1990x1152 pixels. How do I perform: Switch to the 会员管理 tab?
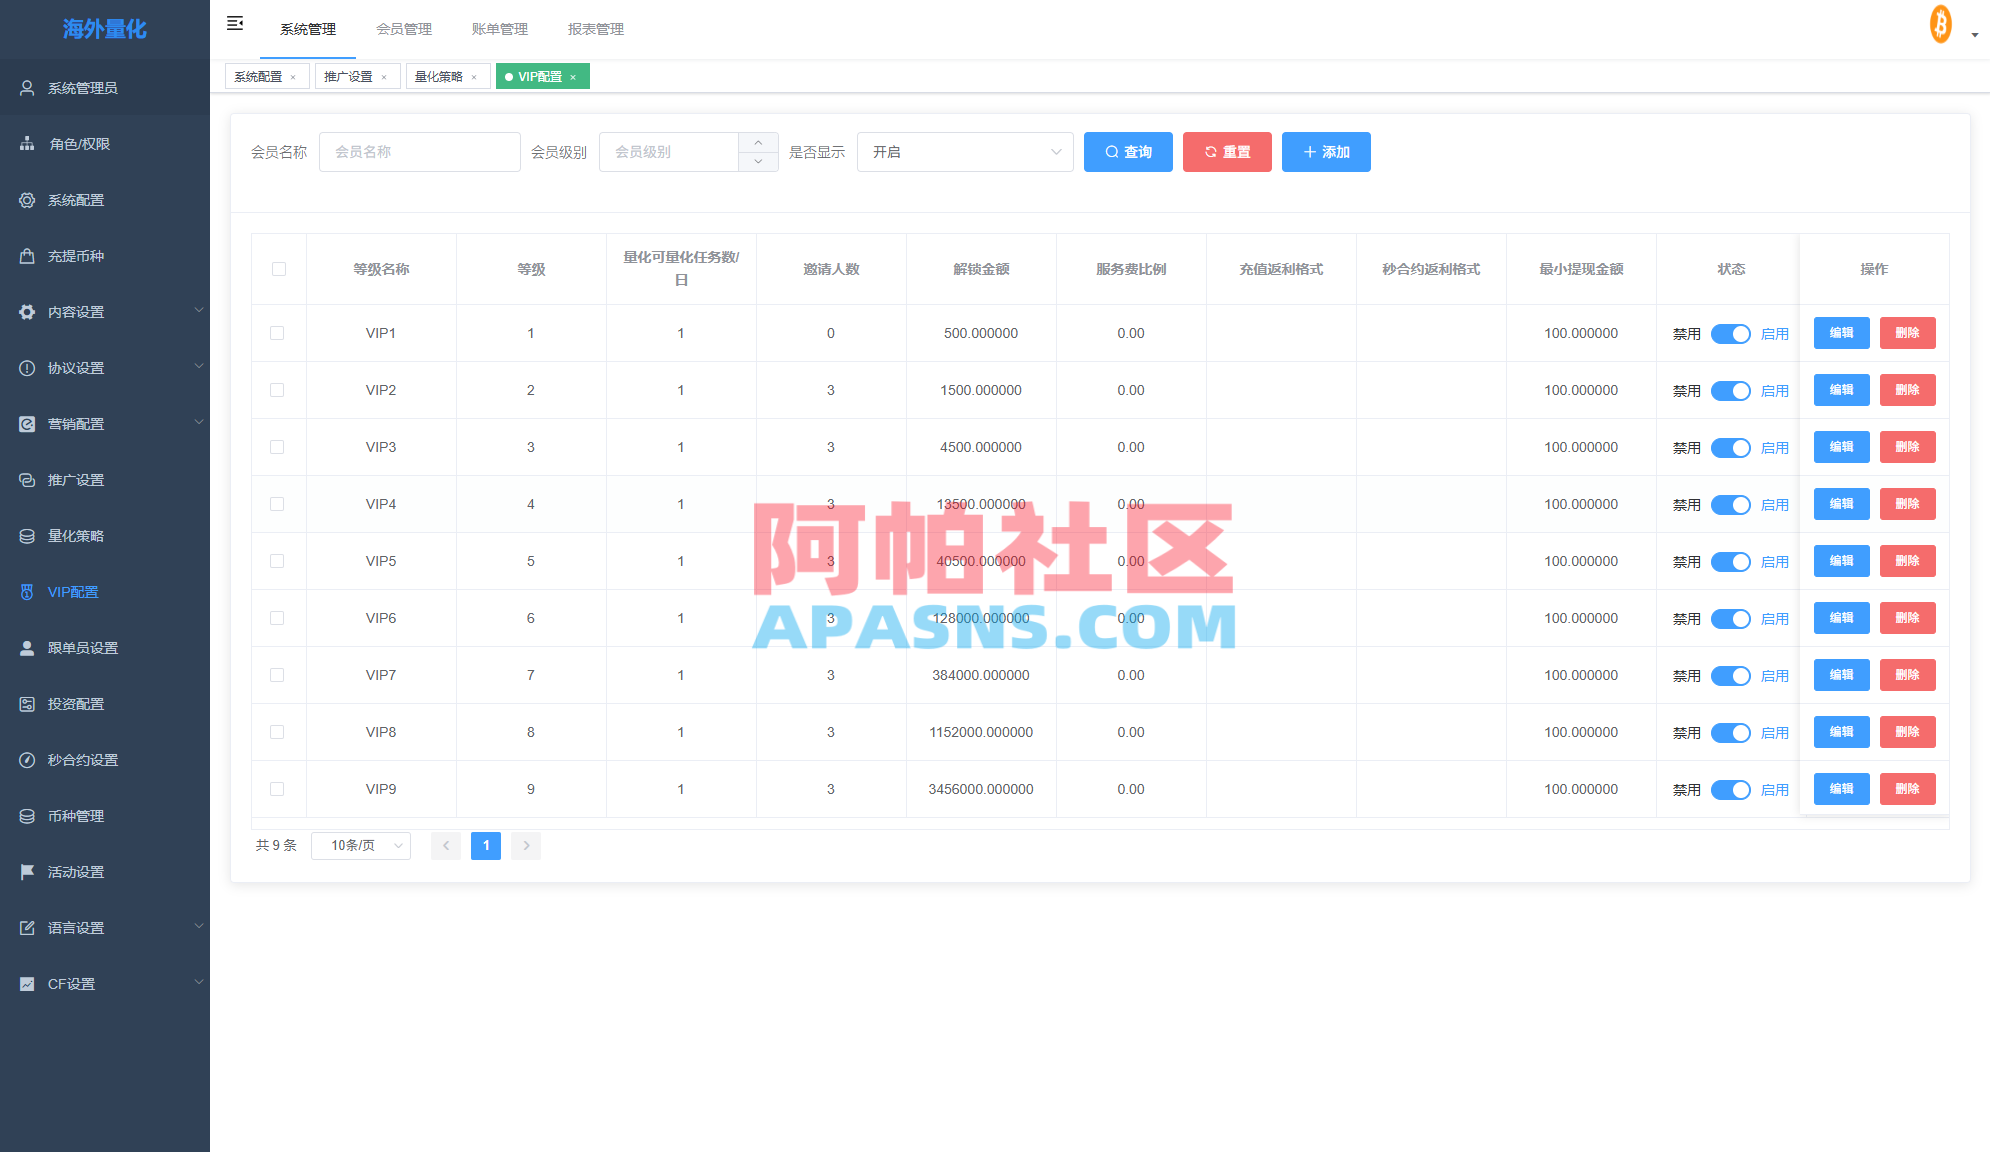(404, 29)
